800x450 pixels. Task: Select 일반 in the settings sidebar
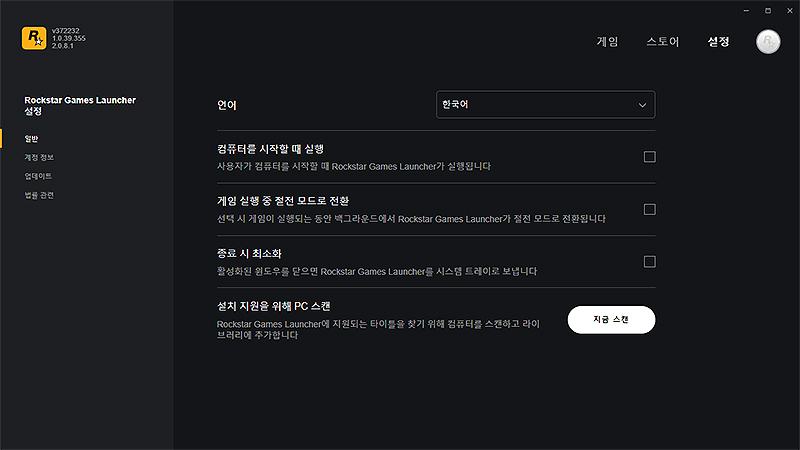click(x=31, y=139)
